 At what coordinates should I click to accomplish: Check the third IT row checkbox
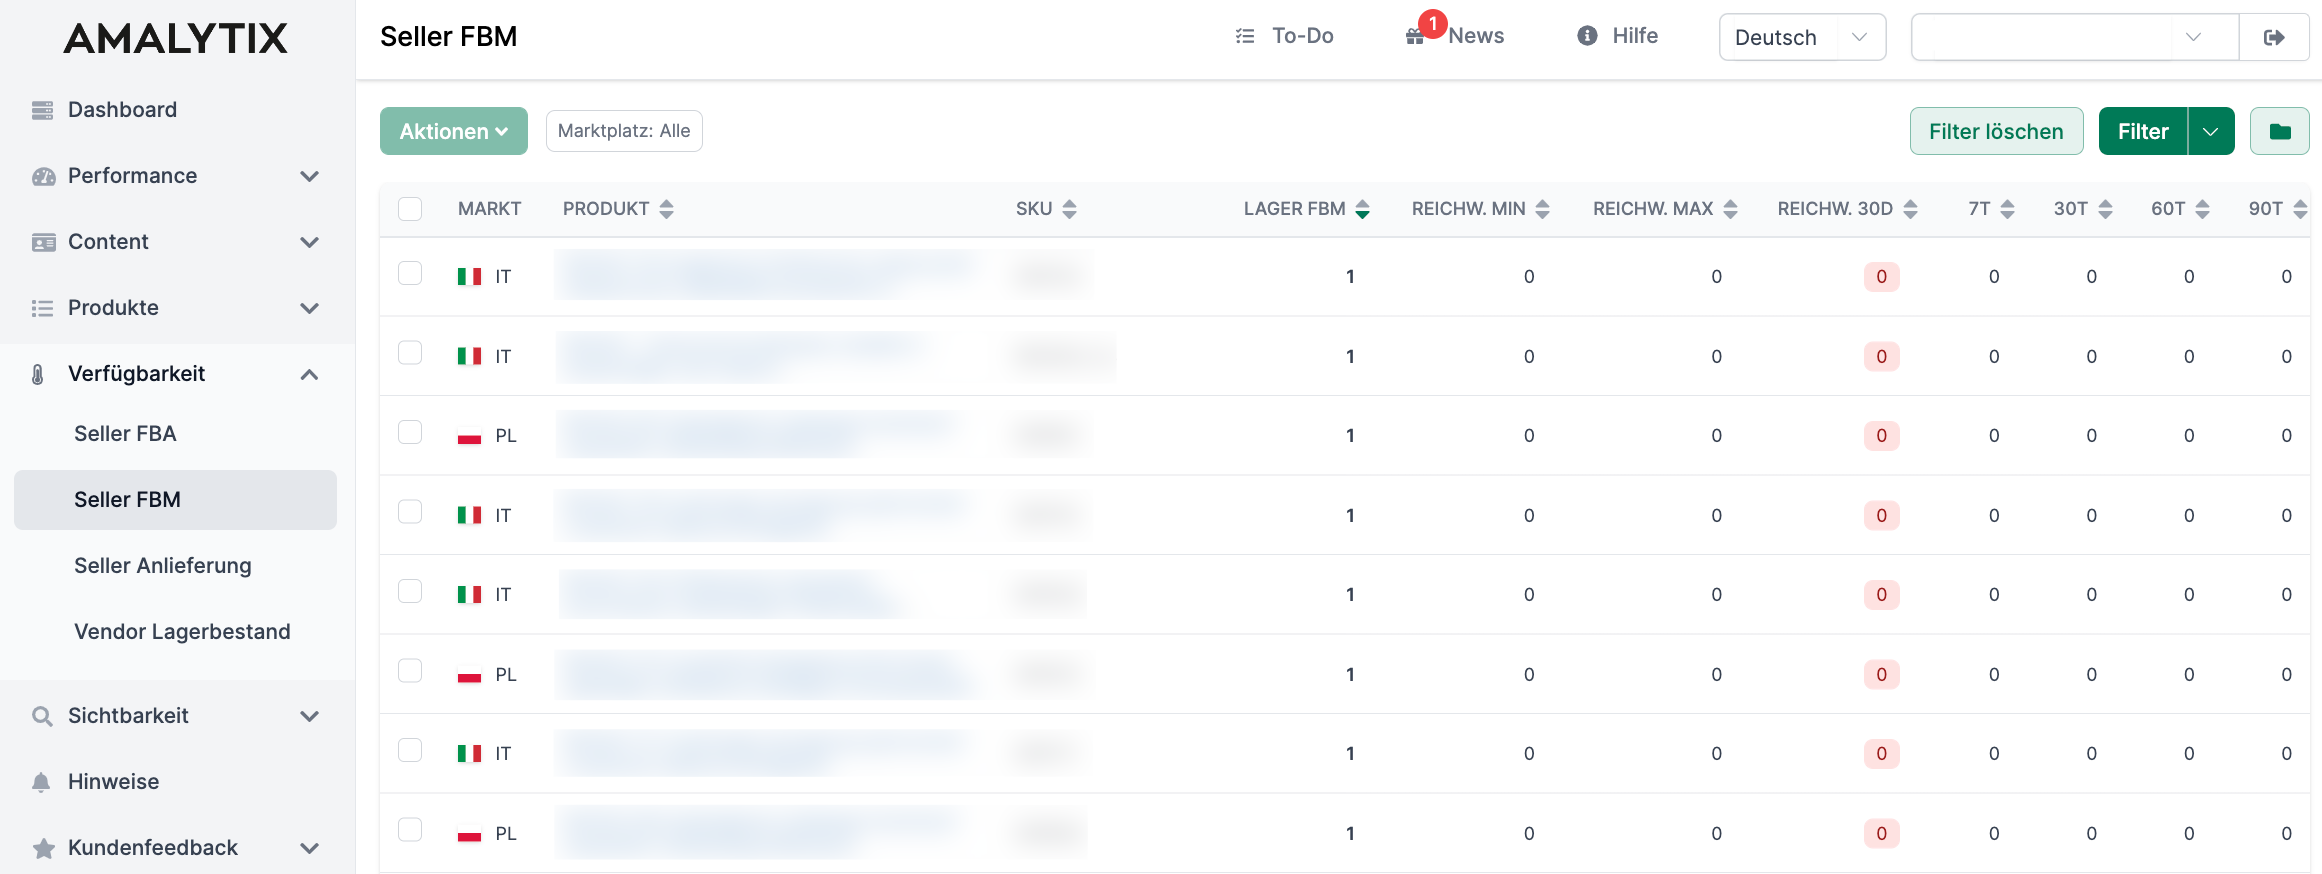pos(410,512)
